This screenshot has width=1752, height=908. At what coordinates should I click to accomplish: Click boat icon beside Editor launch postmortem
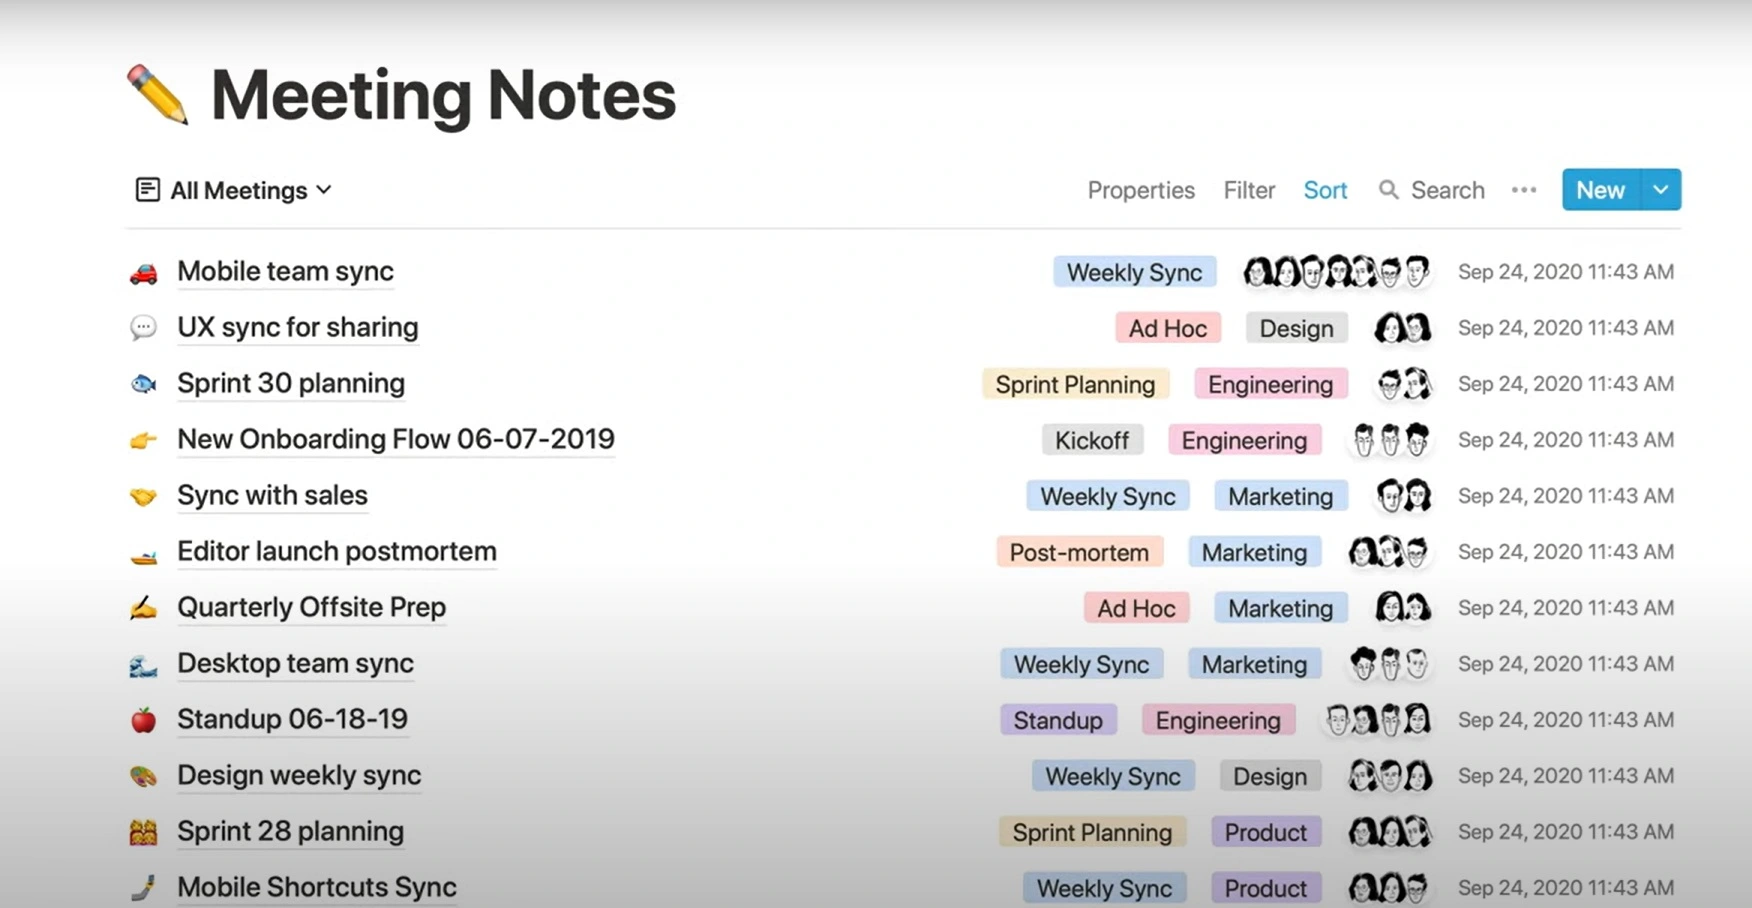click(144, 556)
